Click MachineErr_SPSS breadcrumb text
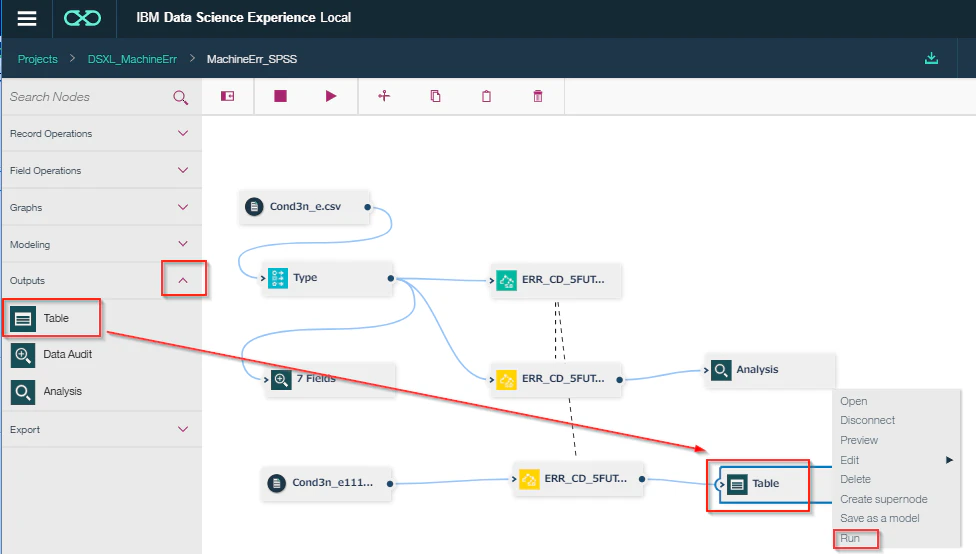 tap(251, 59)
